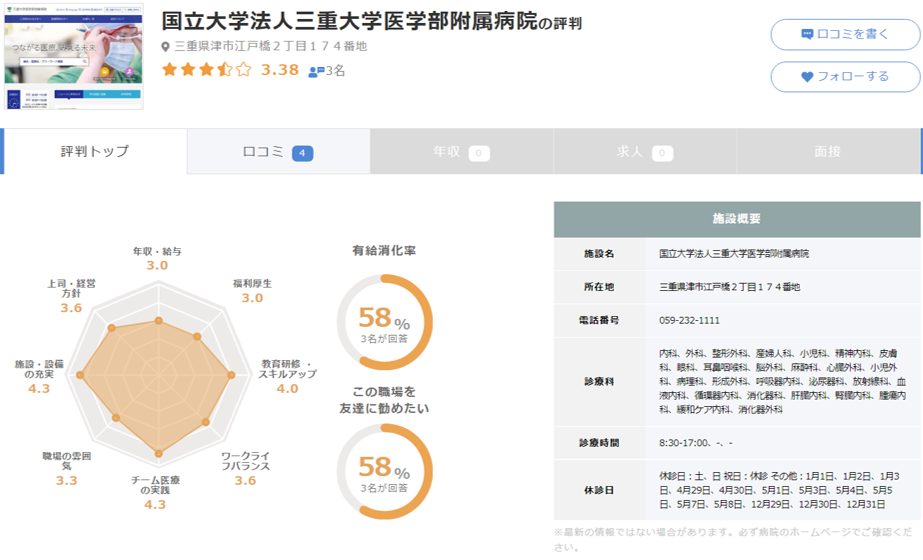This screenshot has height=560, width=923.
Task: Click the ワークライフバランス score 3.6
Action: click(x=245, y=481)
